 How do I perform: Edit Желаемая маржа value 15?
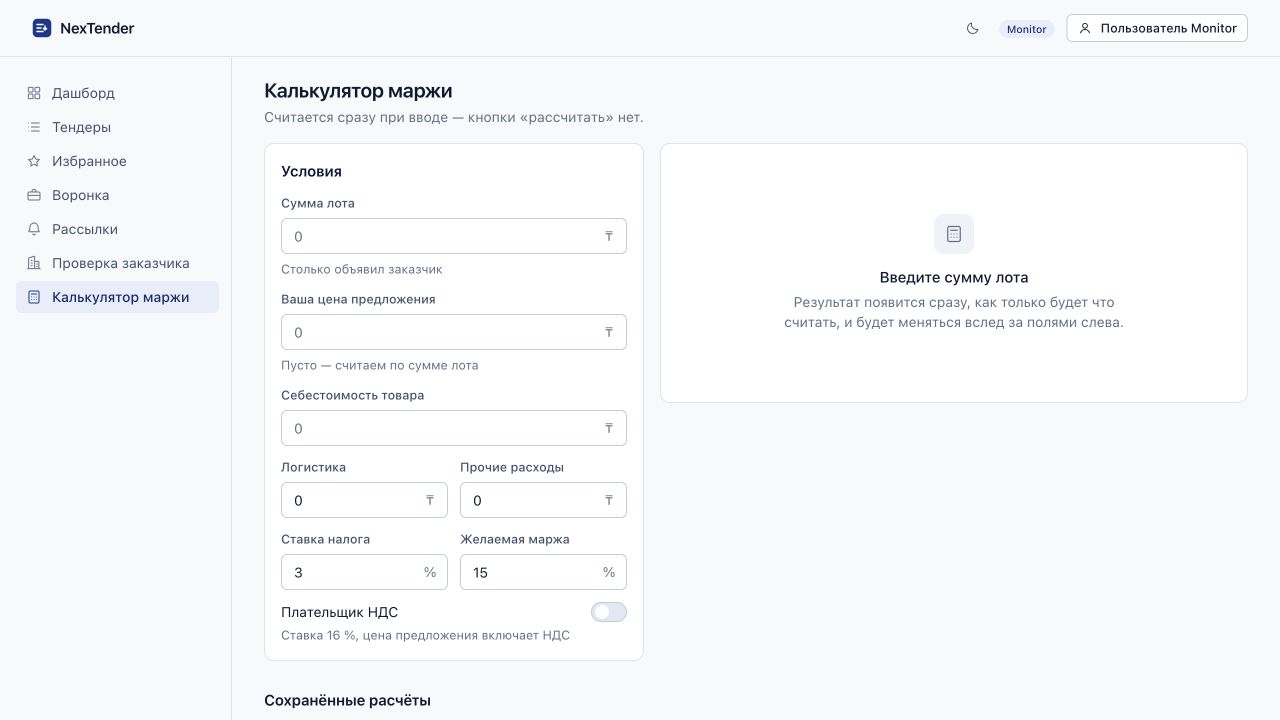543,572
